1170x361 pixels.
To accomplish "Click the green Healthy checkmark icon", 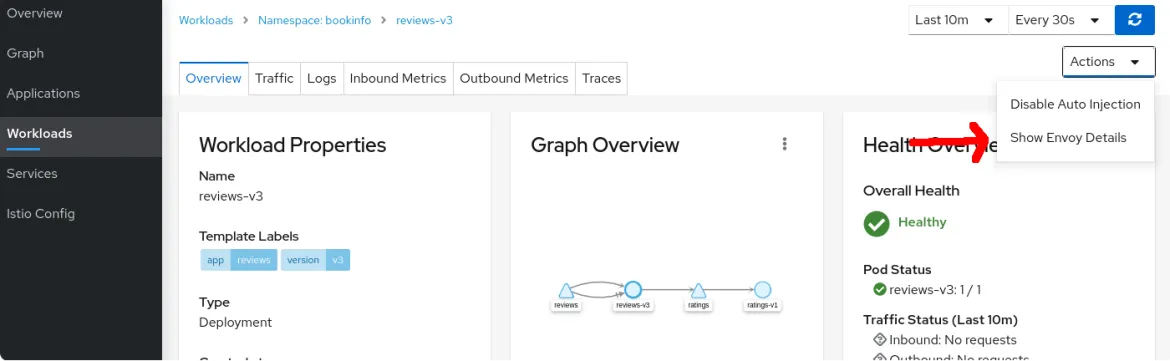I will point(876,223).
